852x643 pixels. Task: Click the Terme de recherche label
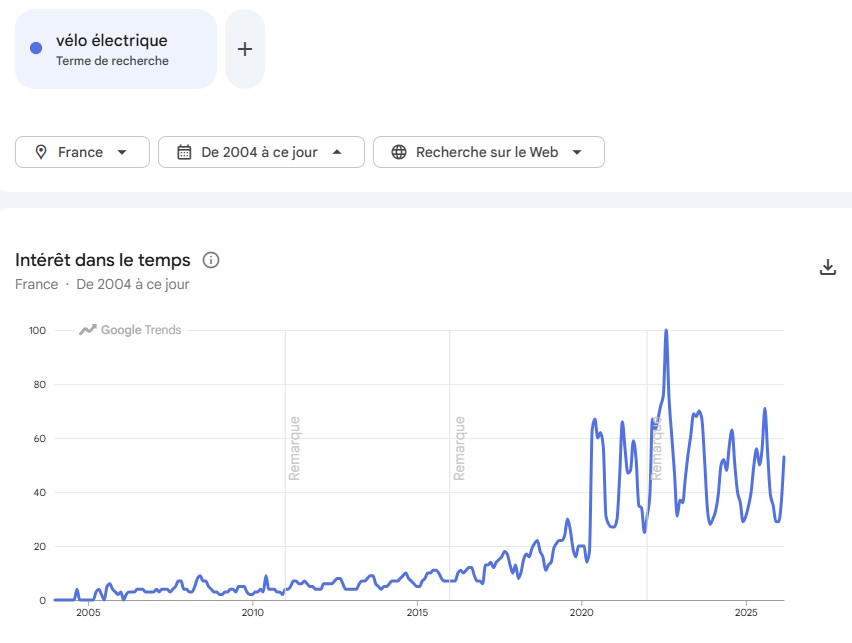[112, 61]
